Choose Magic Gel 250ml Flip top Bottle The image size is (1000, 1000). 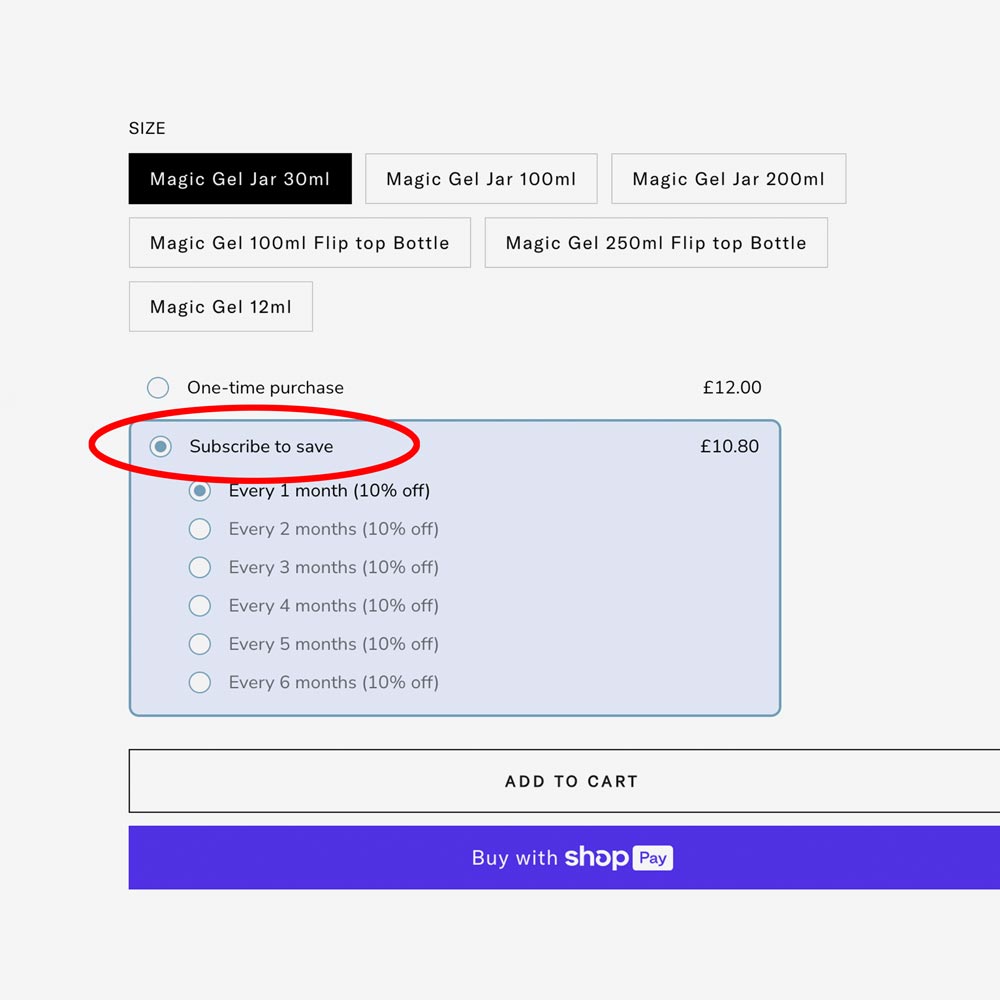(656, 243)
